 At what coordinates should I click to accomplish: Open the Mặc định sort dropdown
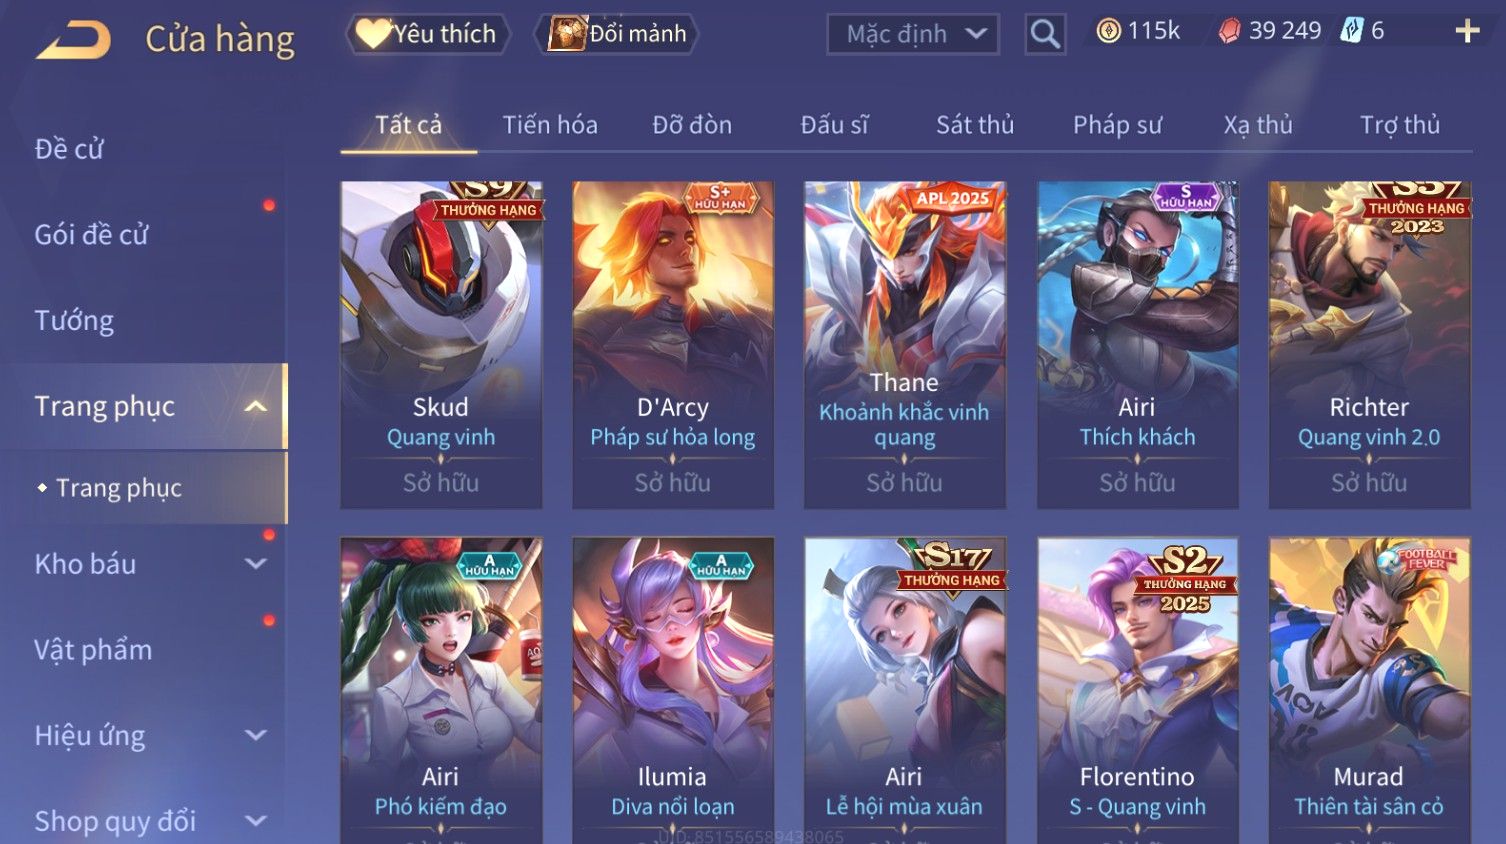pos(913,34)
